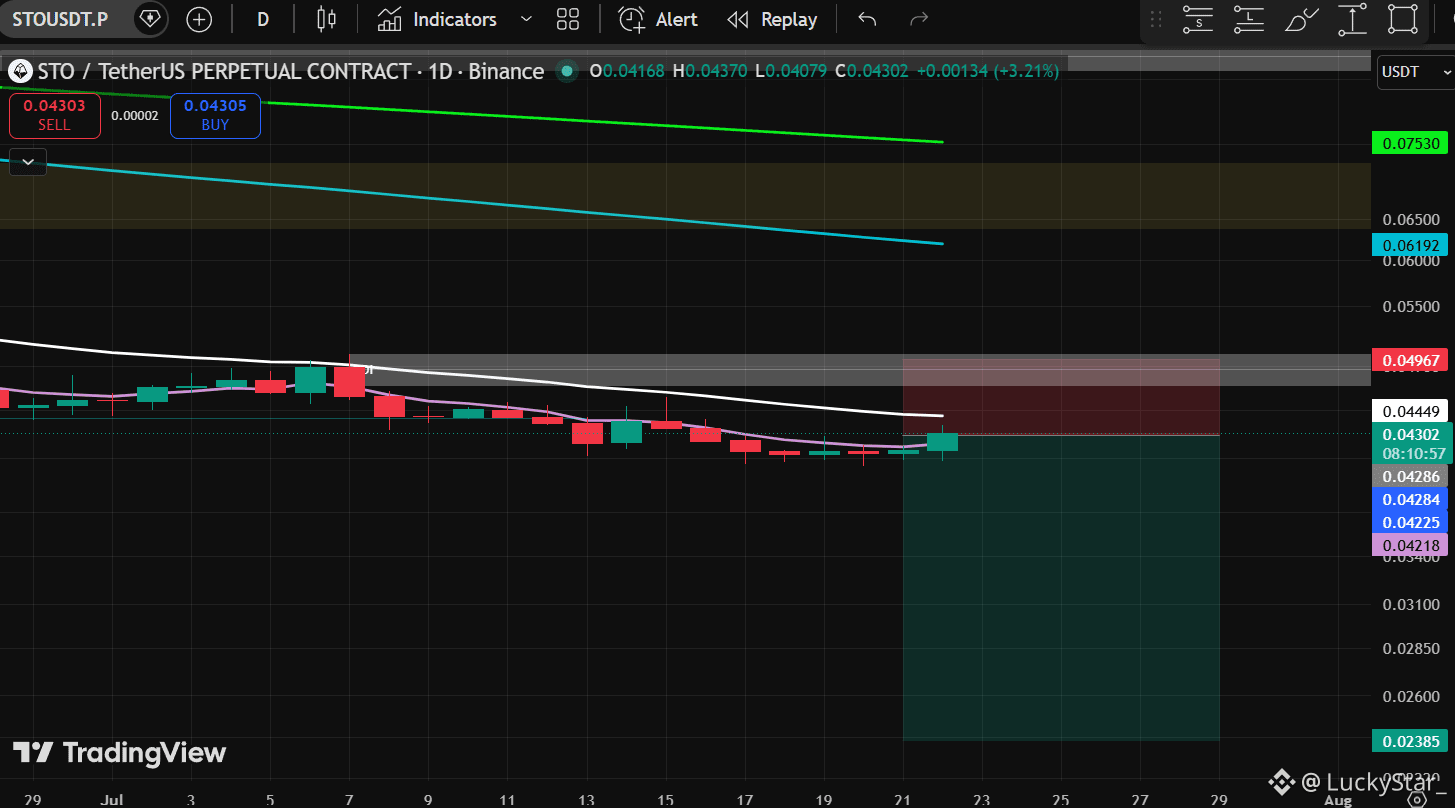The width and height of the screenshot is (1455, 808).
Task: Create a new Alert
Action: (657, 19)
